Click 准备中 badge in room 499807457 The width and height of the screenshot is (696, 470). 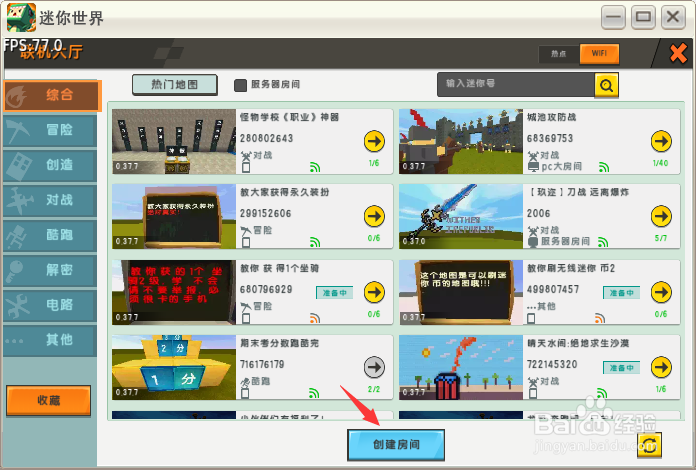pyautogui.click(x=621, y=293)
